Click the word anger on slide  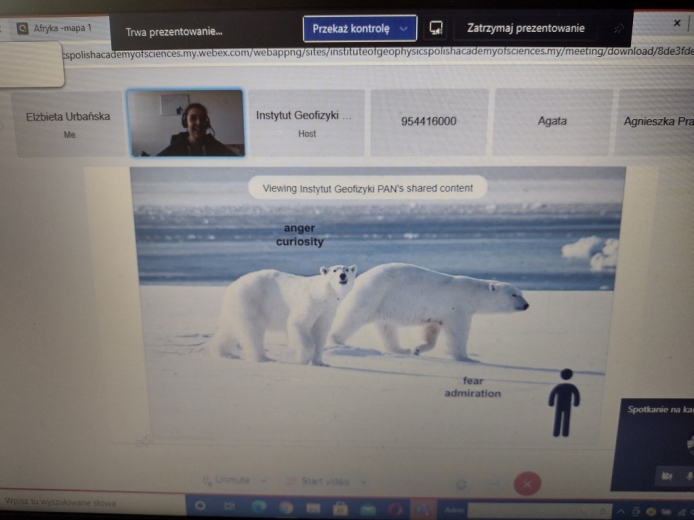(x=299, y=228)
